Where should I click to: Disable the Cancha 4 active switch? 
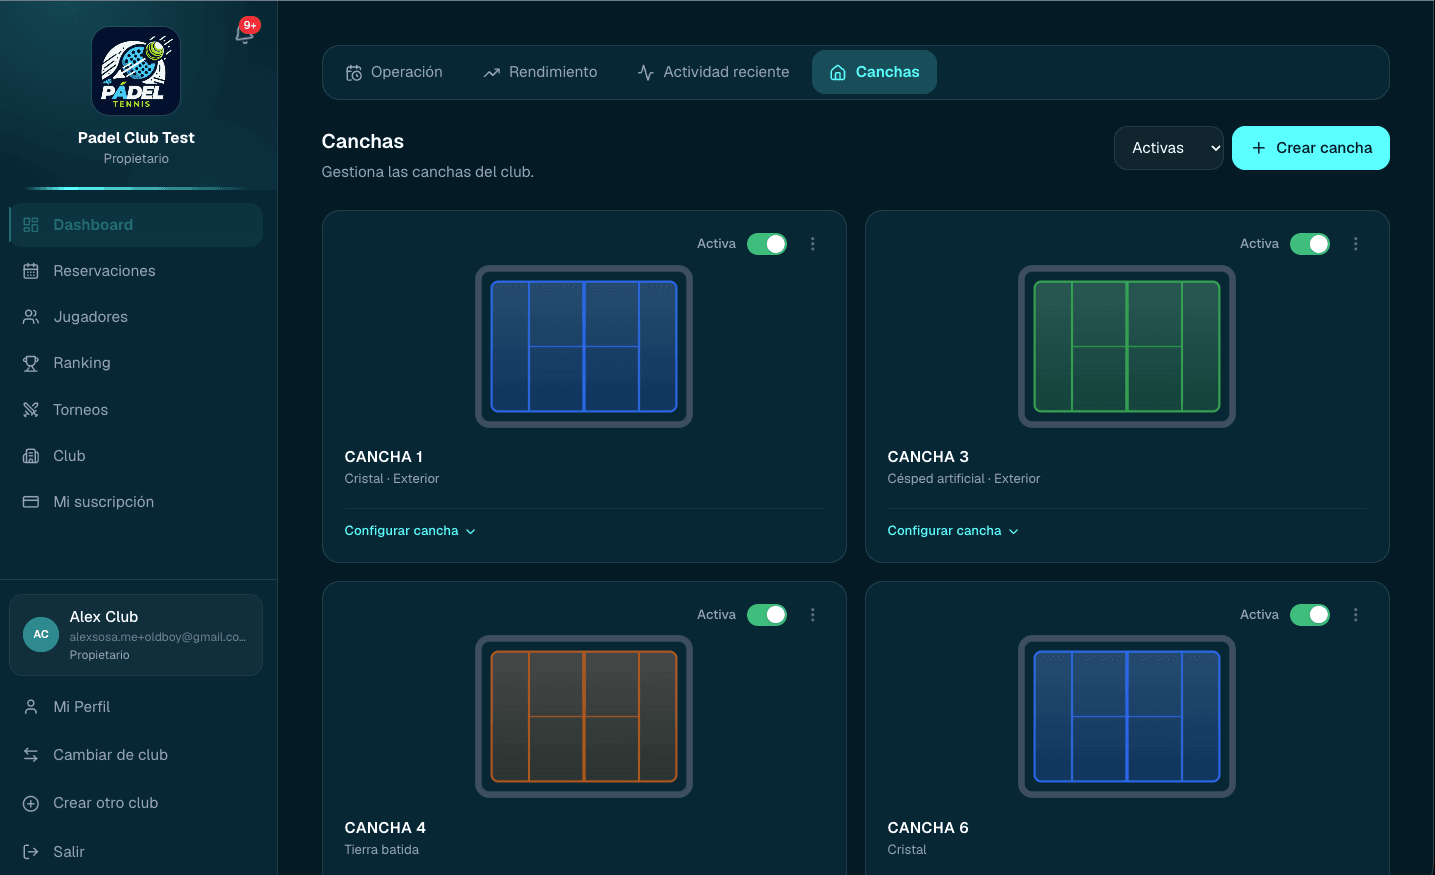click(767, 615)
